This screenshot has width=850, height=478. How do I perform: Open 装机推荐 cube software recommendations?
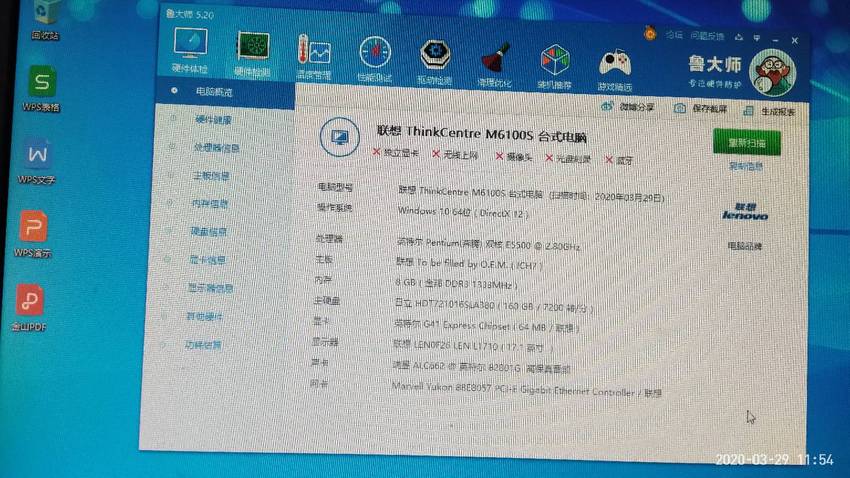point(555,67)
